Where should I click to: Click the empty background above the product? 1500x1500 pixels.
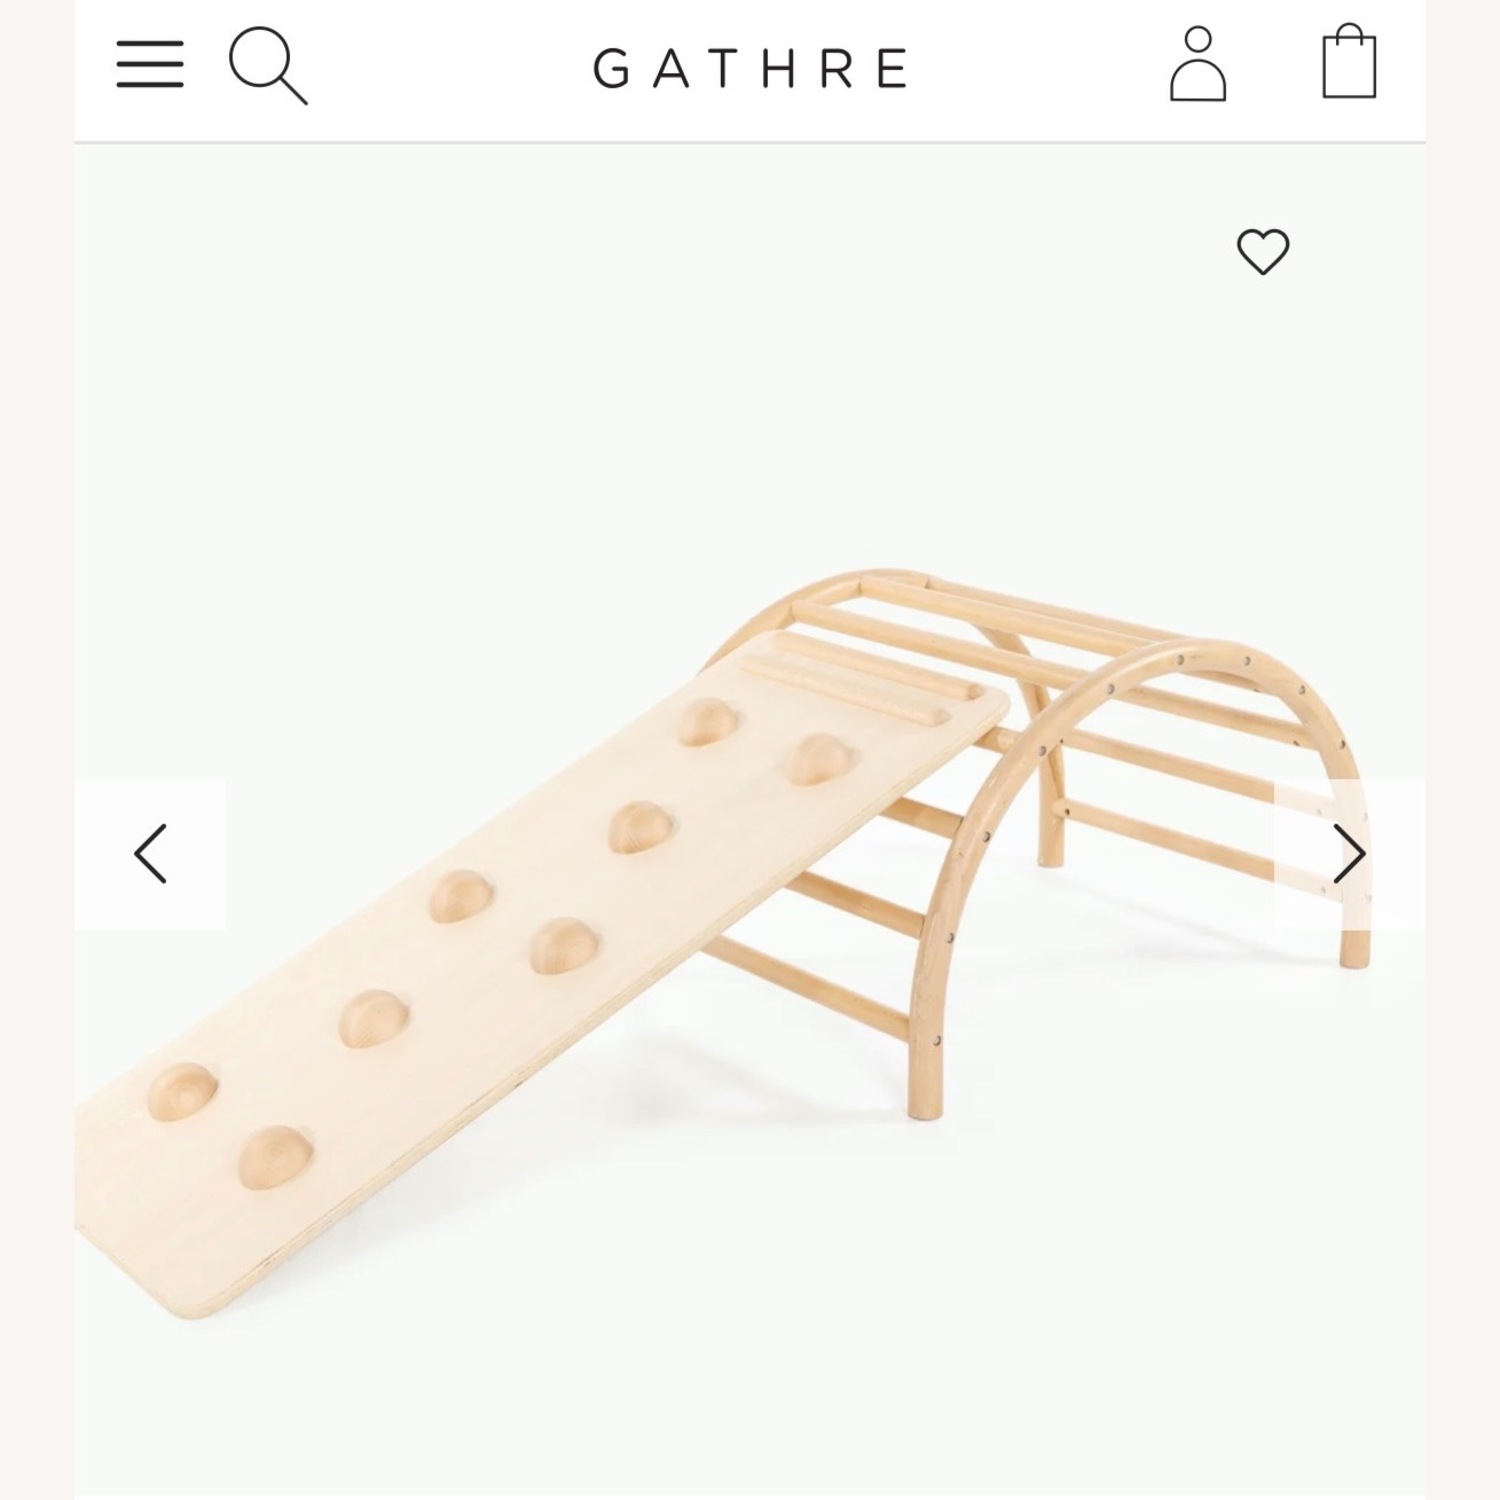coord(700,380)
